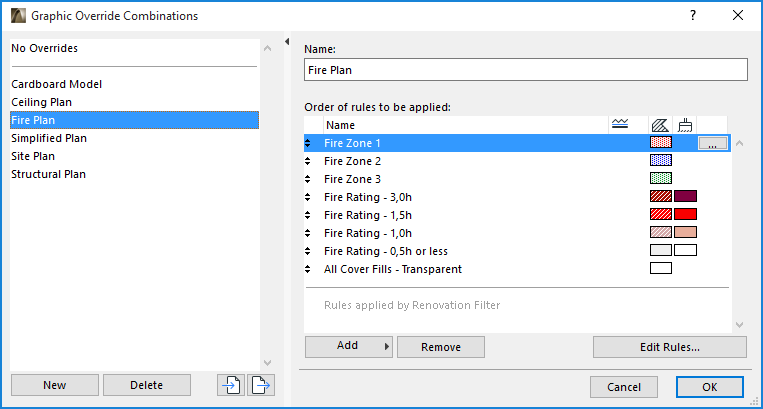
Task: Open the Add rule dropdown
Action: 348,347
